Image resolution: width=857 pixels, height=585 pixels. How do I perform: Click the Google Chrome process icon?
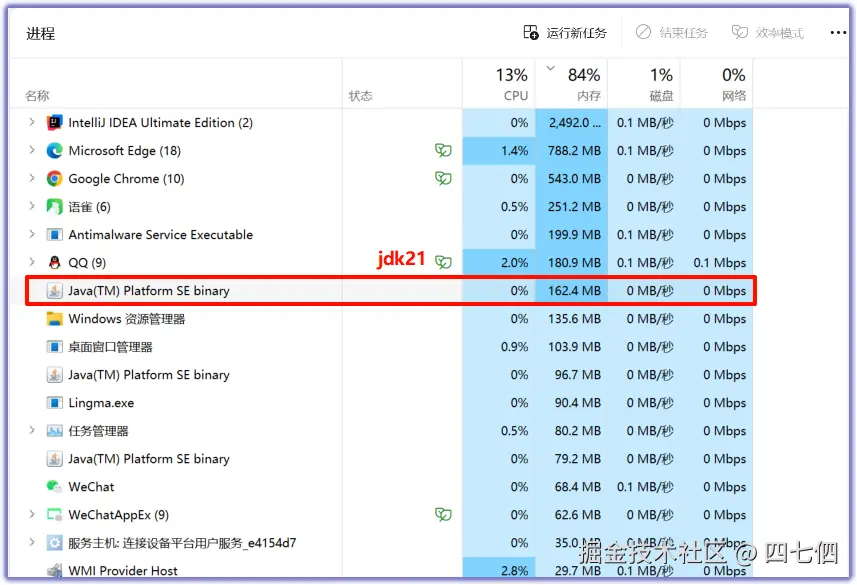point(54,178)
